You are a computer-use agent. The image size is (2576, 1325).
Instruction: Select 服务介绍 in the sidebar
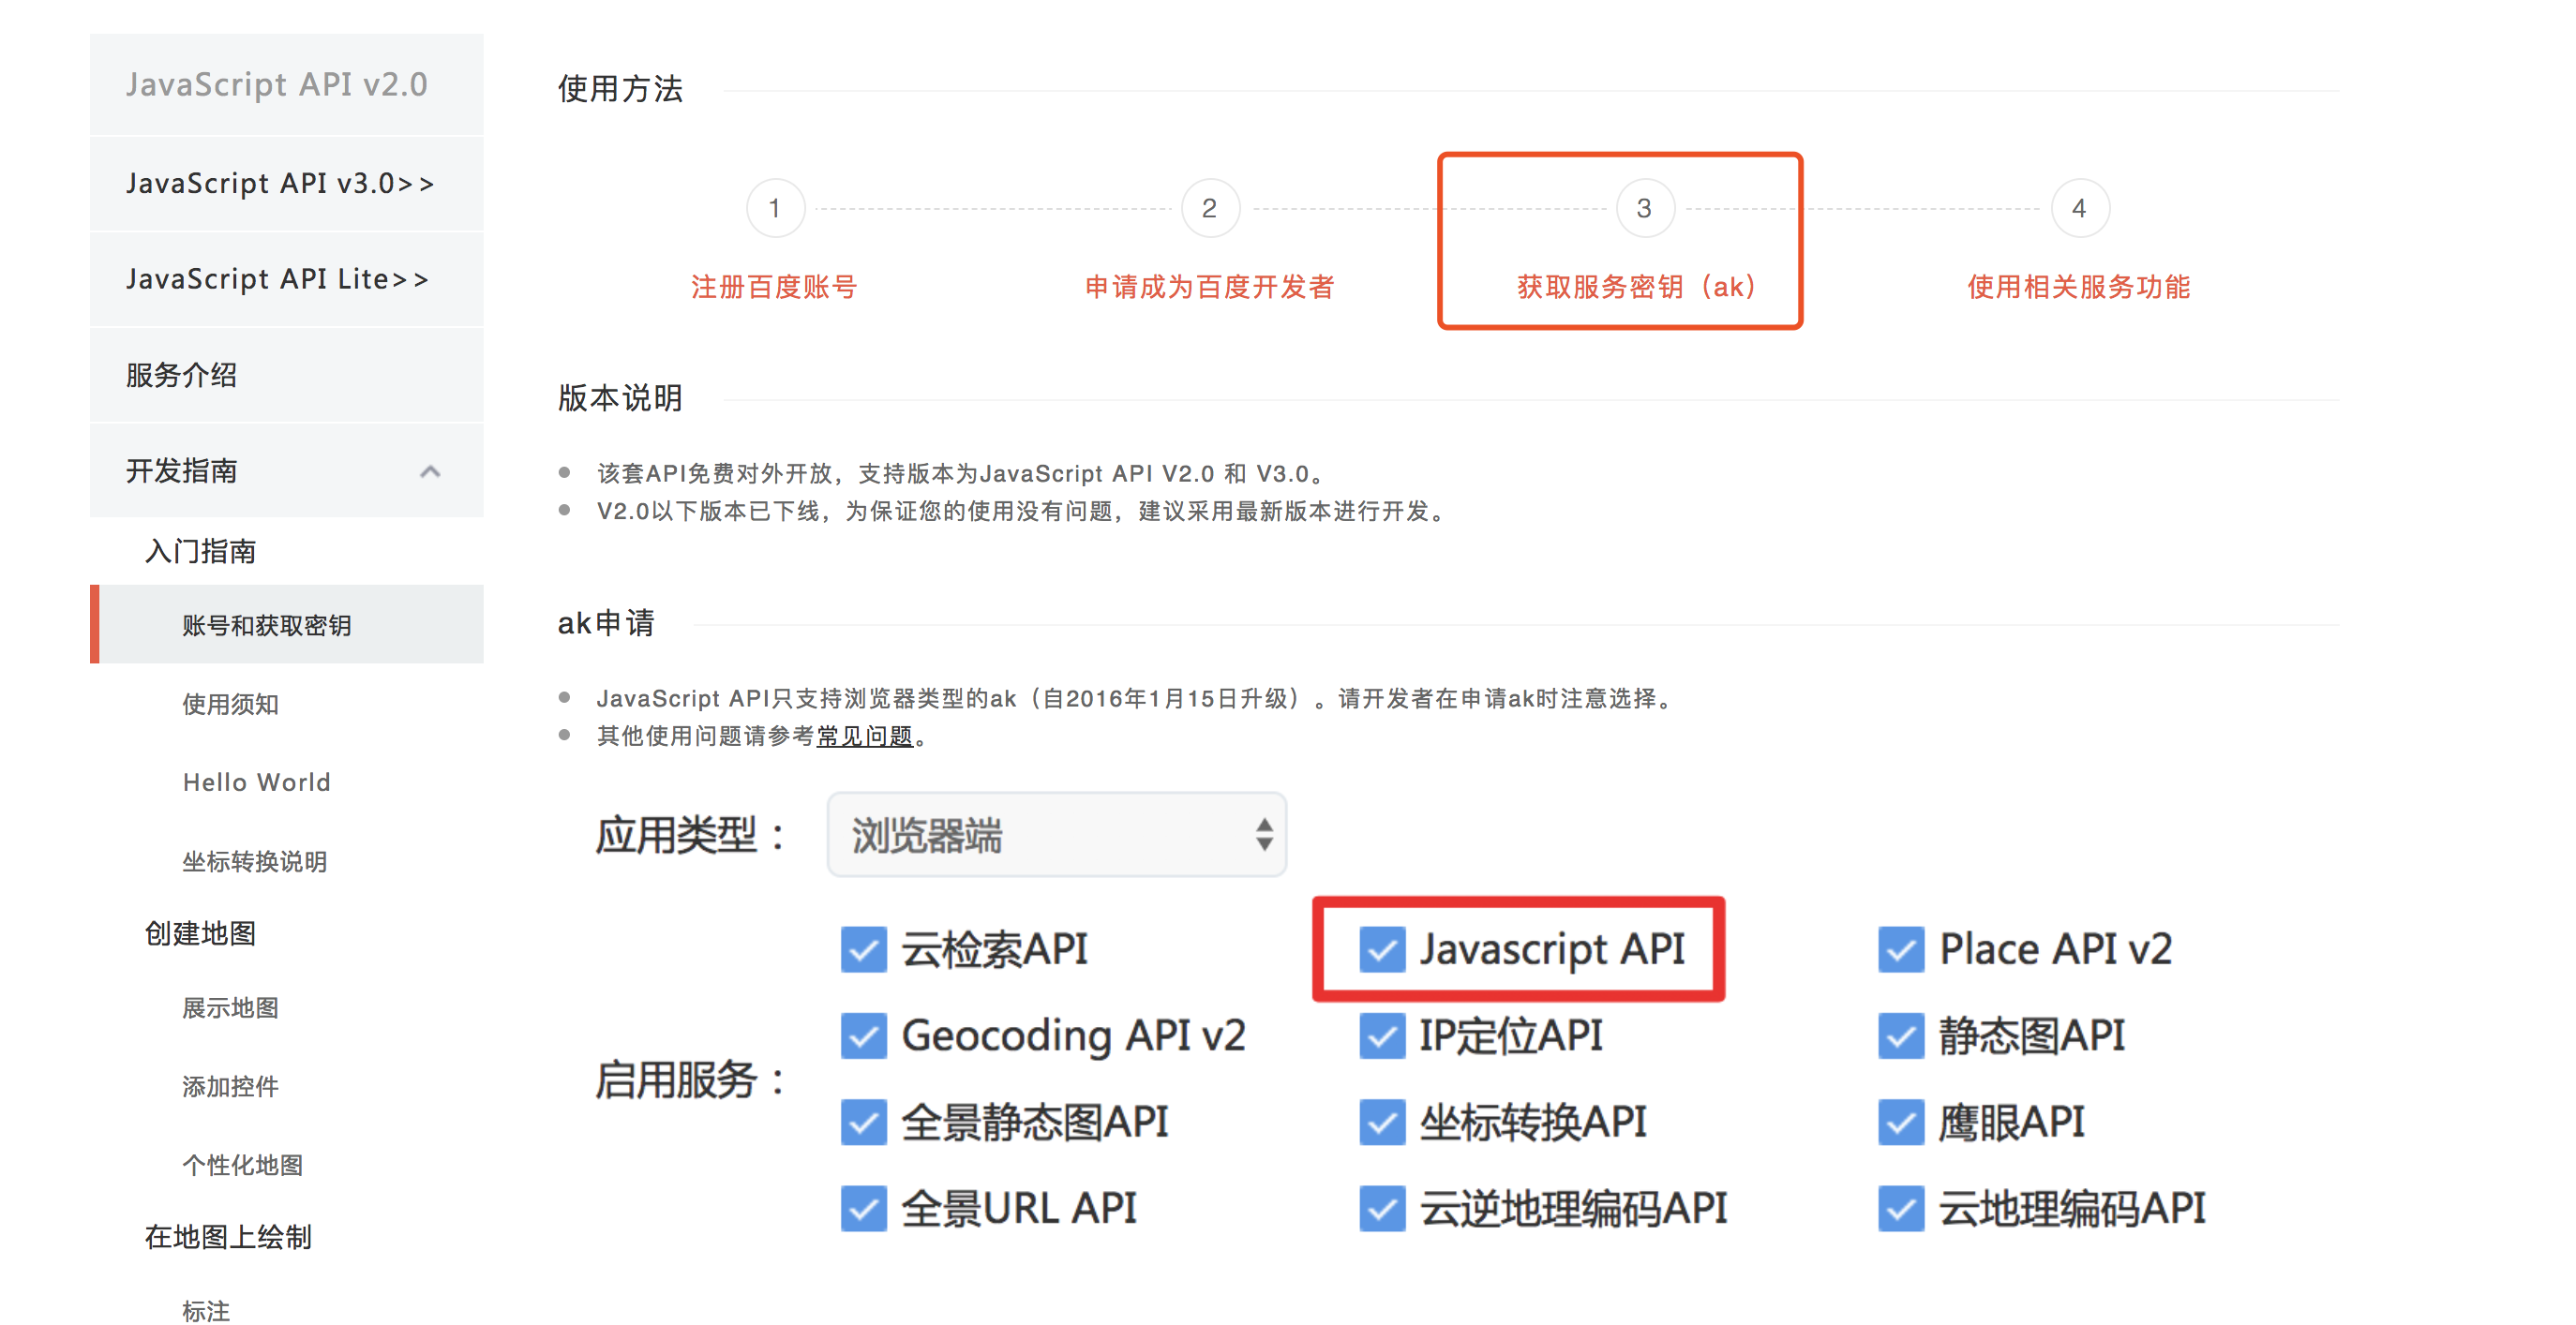click(182, 375)
